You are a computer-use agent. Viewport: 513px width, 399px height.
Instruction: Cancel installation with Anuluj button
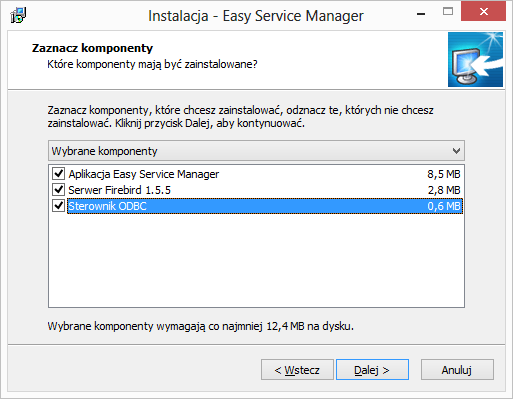(457, 370)
